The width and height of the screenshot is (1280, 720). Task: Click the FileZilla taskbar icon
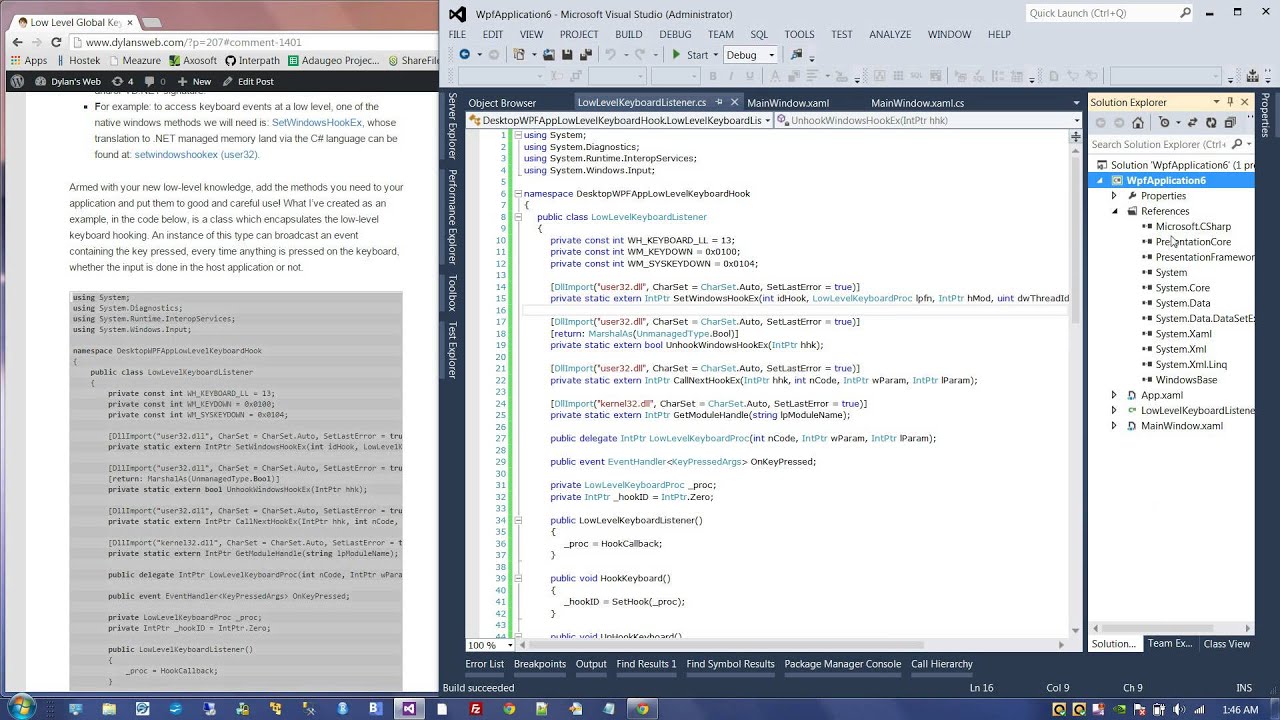click(476, 708)
